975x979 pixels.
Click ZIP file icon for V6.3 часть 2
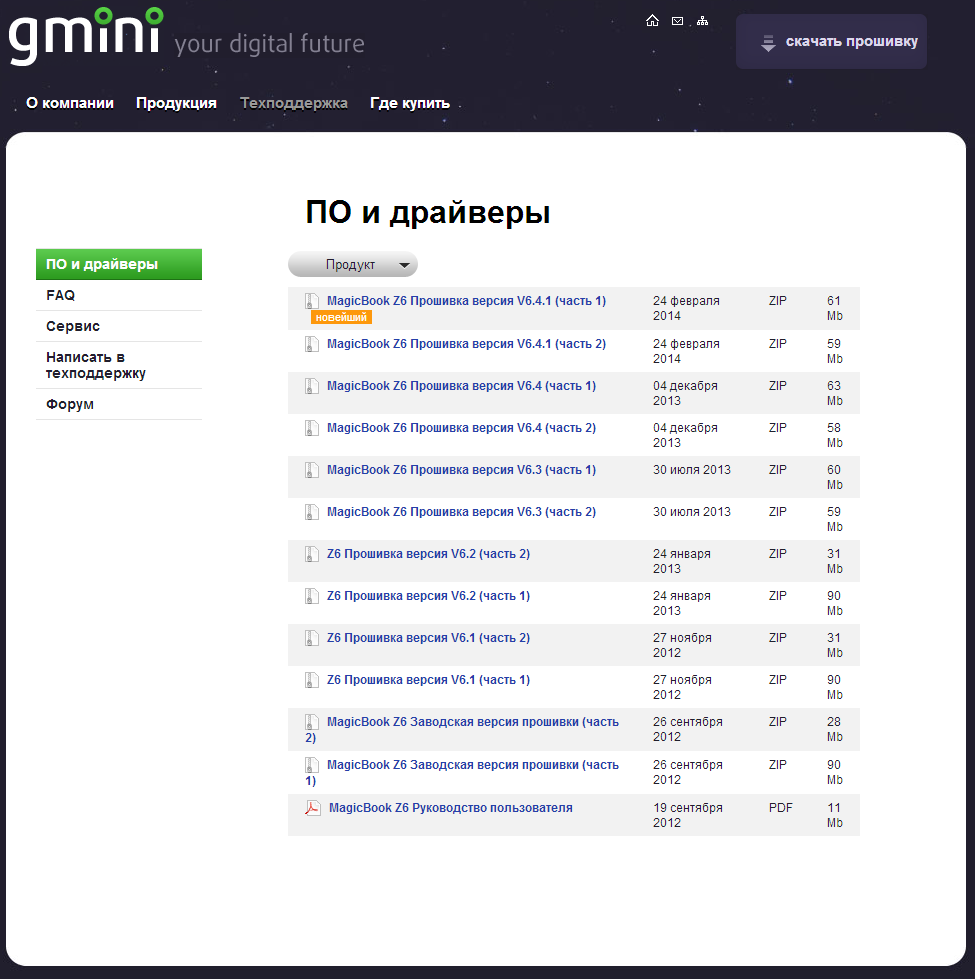311,512
